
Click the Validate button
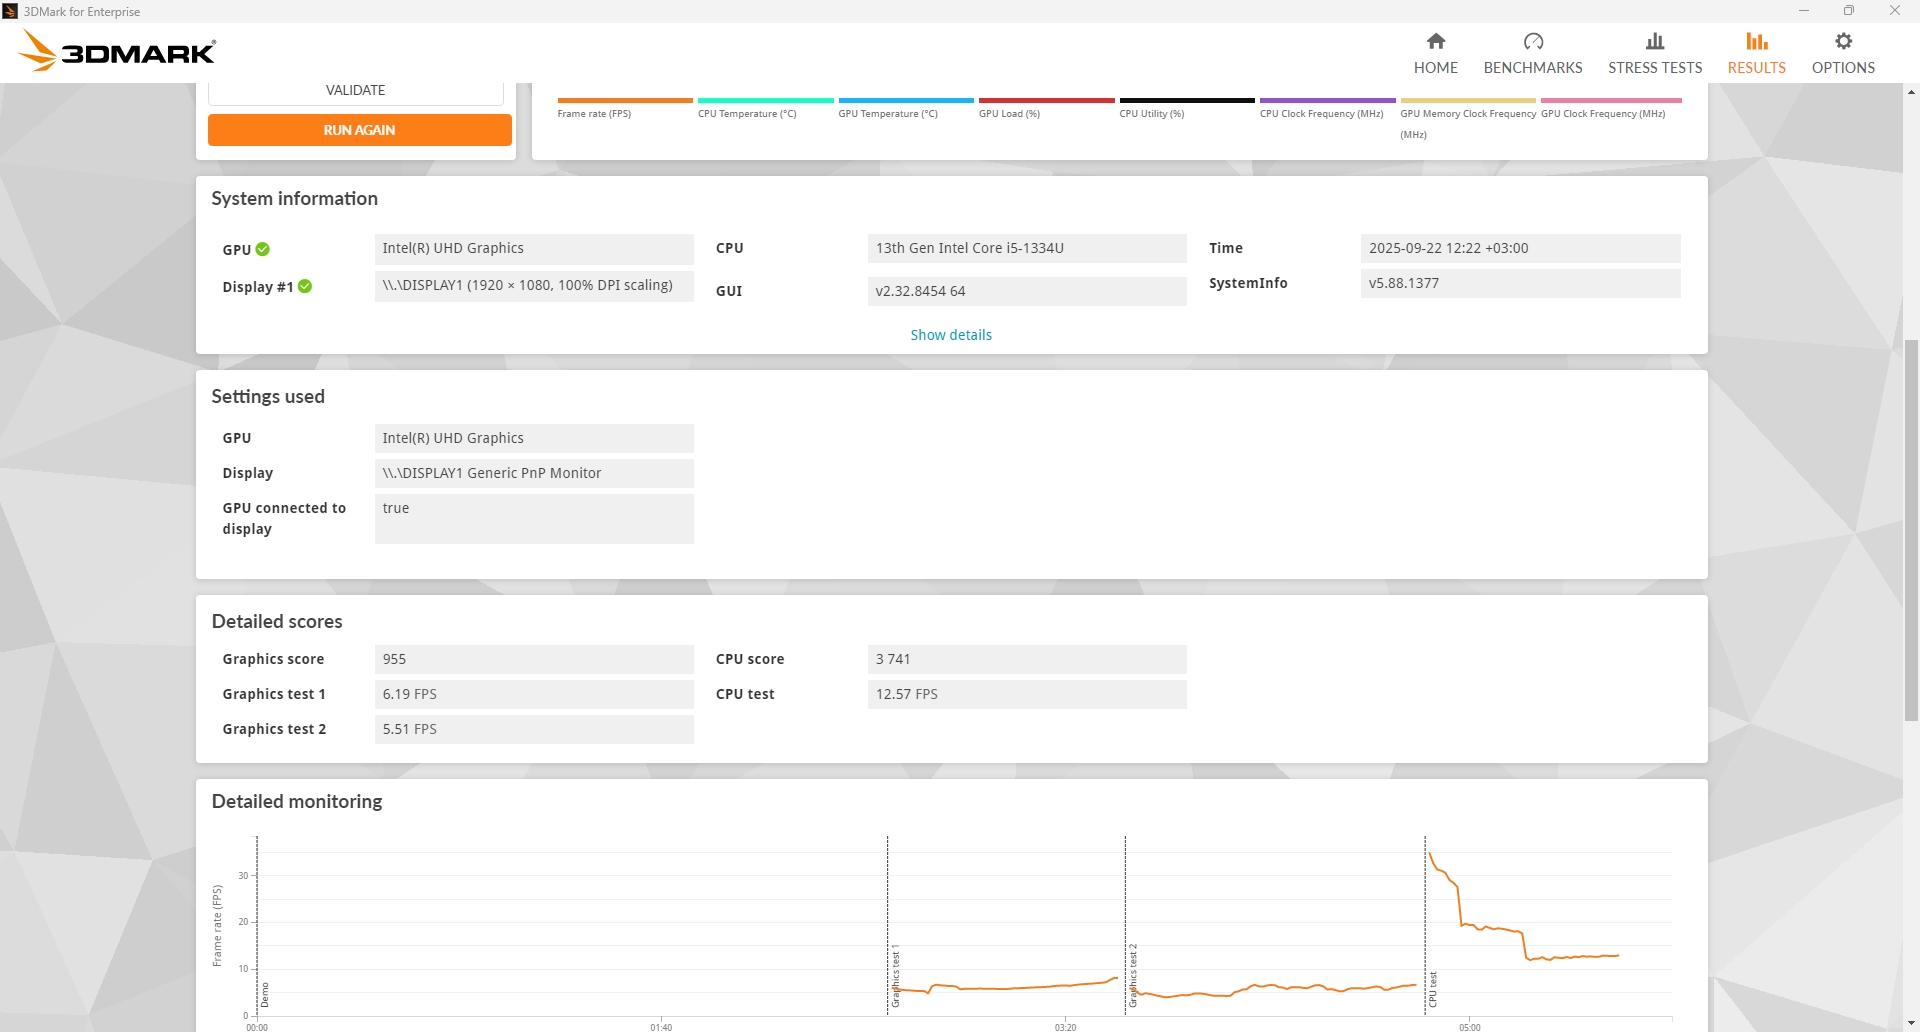tap(355, 91)
